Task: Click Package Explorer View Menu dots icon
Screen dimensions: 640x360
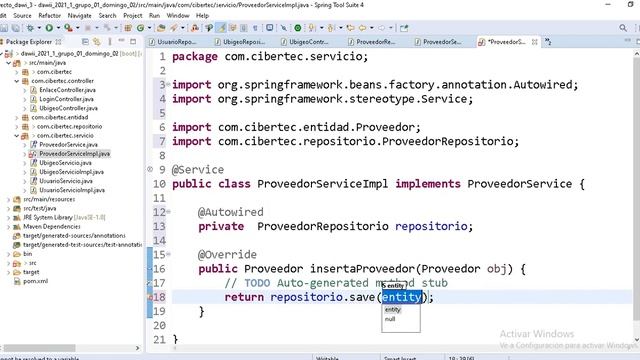Action: [109, 42]
